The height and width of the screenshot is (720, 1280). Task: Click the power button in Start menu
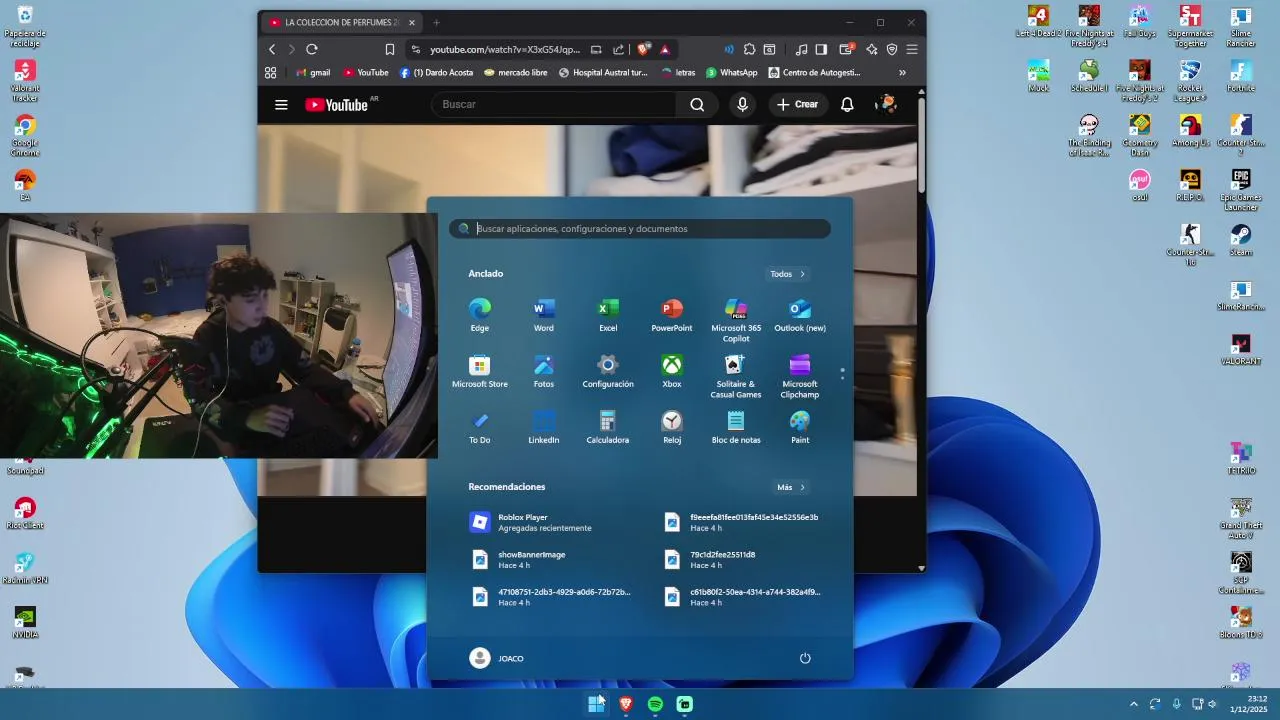pos(805,658)
